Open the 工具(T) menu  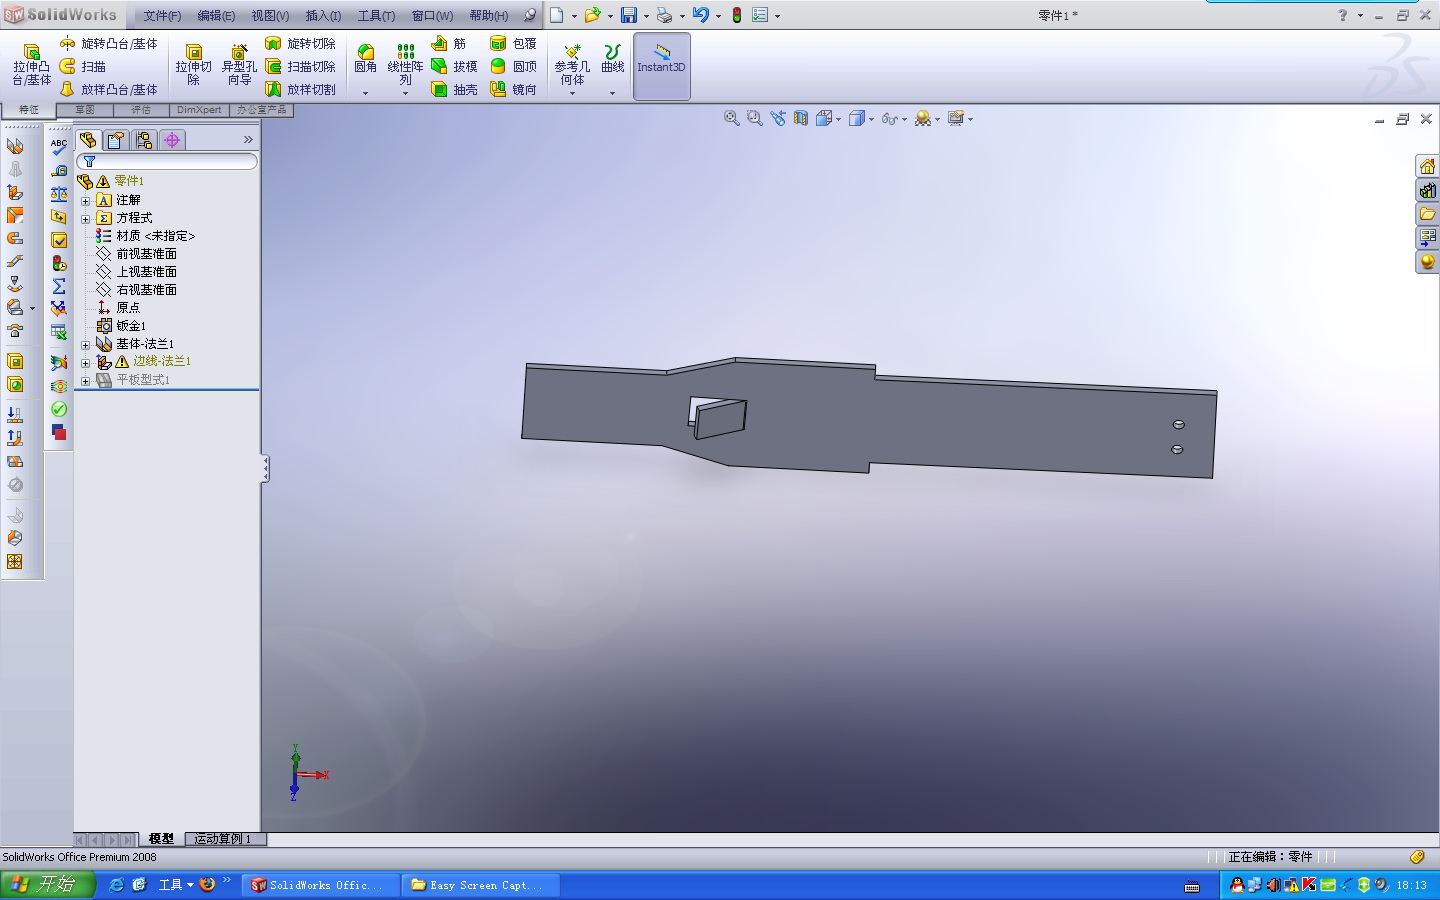[376, 16]
